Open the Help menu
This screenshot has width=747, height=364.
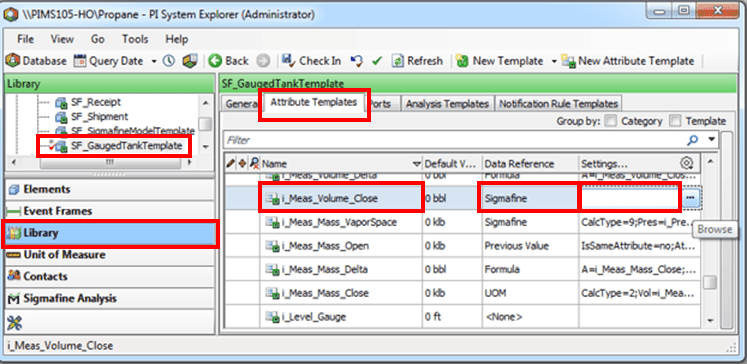(177, 39)
